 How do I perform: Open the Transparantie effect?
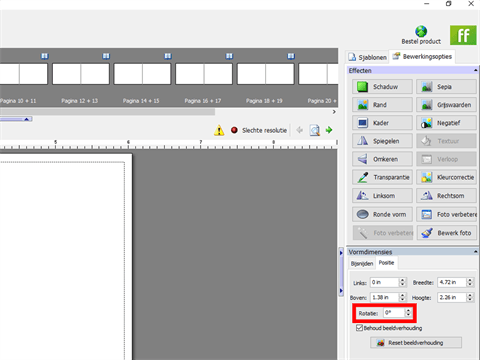[382, 177]
